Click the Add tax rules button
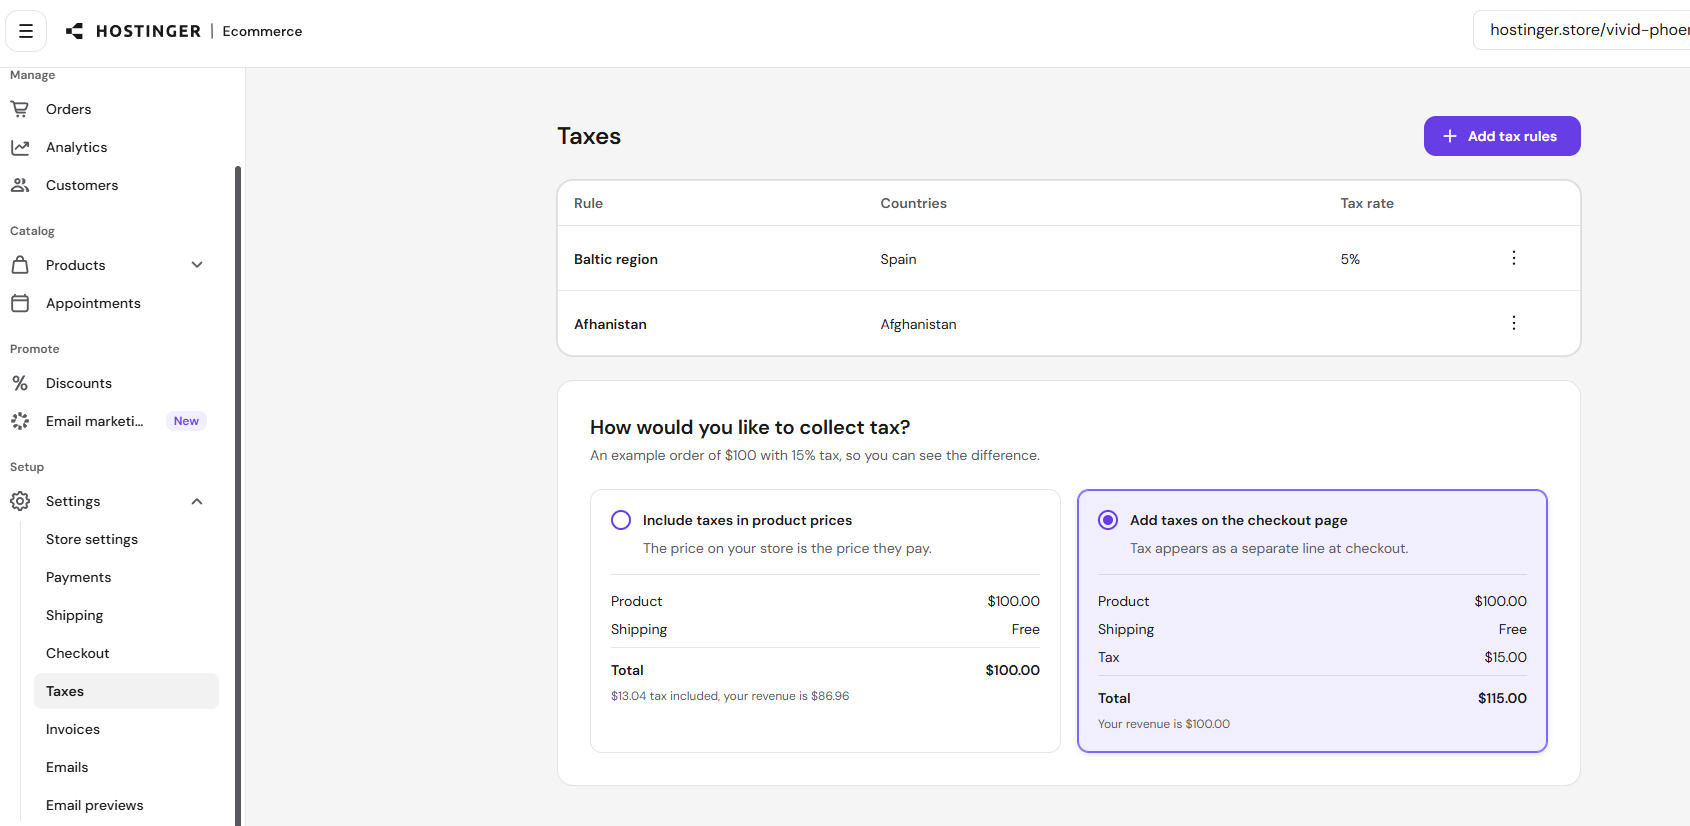 coord(1502,136)
